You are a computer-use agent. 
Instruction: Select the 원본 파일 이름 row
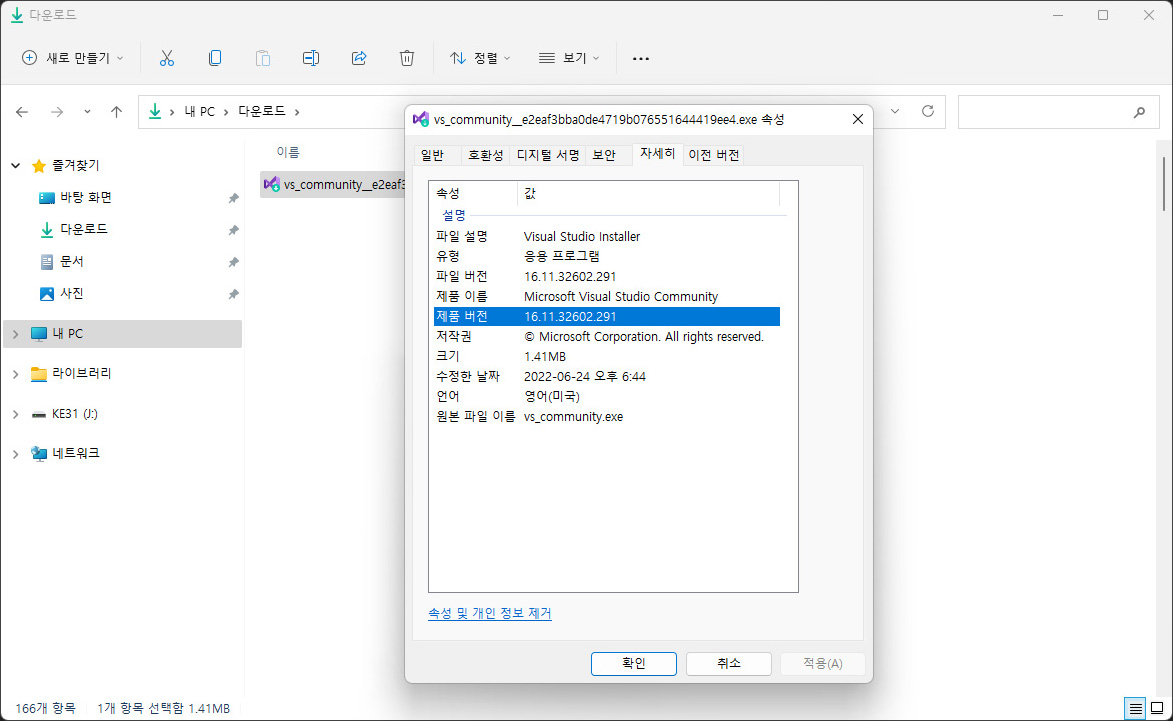coord(607,417)
